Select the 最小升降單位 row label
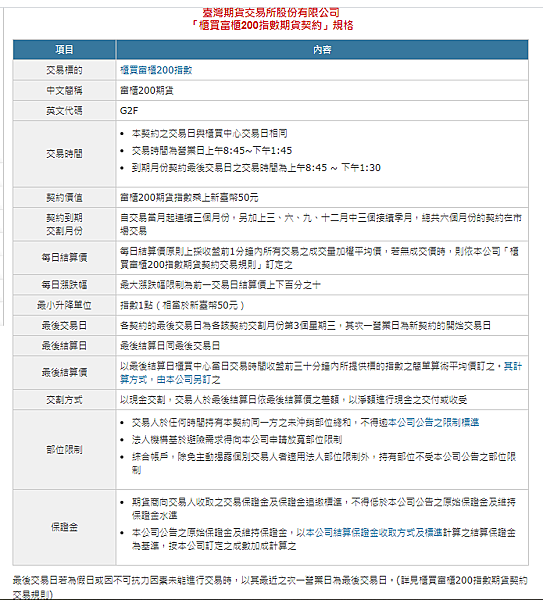 pyautogui.click(x=64, y=305)
